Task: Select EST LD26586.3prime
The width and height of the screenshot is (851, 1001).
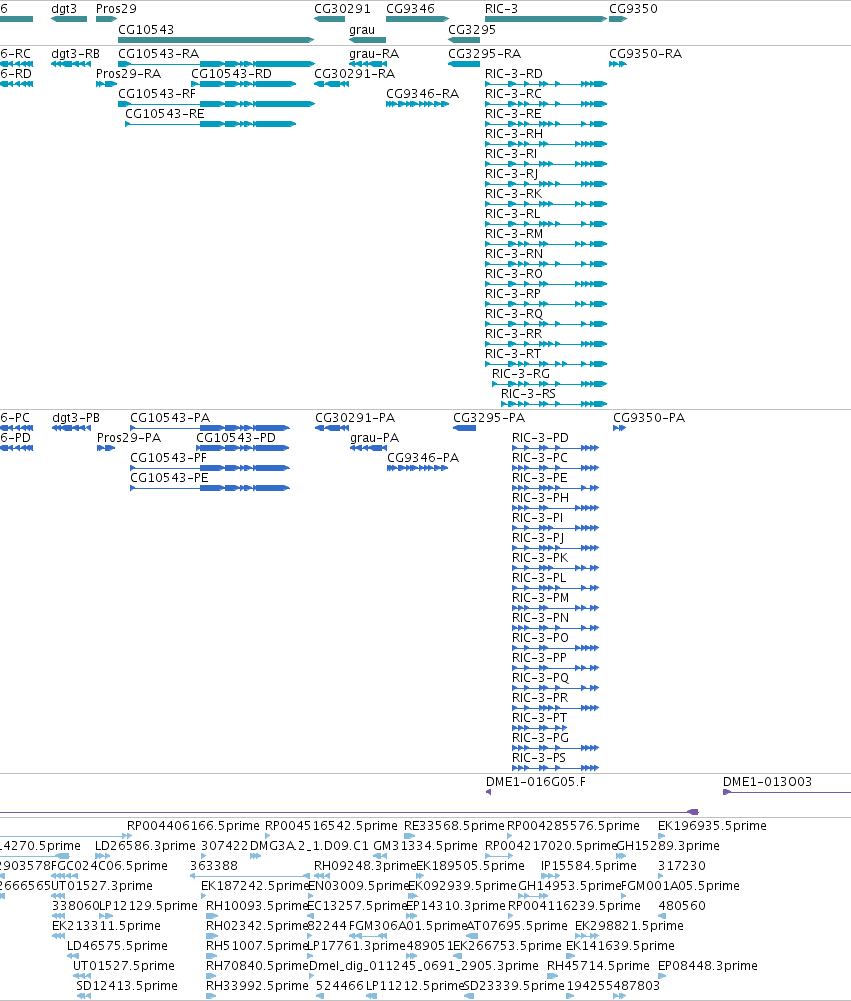Action: pyautogui.click(x=103, y=855)
